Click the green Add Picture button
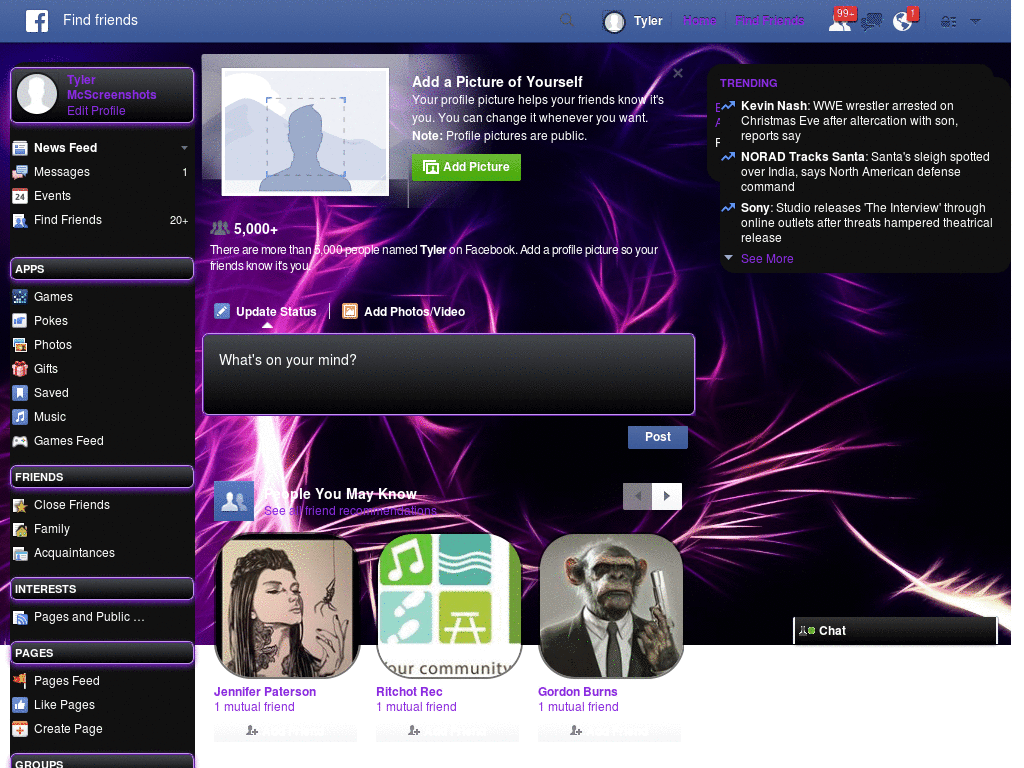Image resolution: width=1024 pixels, height=768 pixels. [466, 167]
